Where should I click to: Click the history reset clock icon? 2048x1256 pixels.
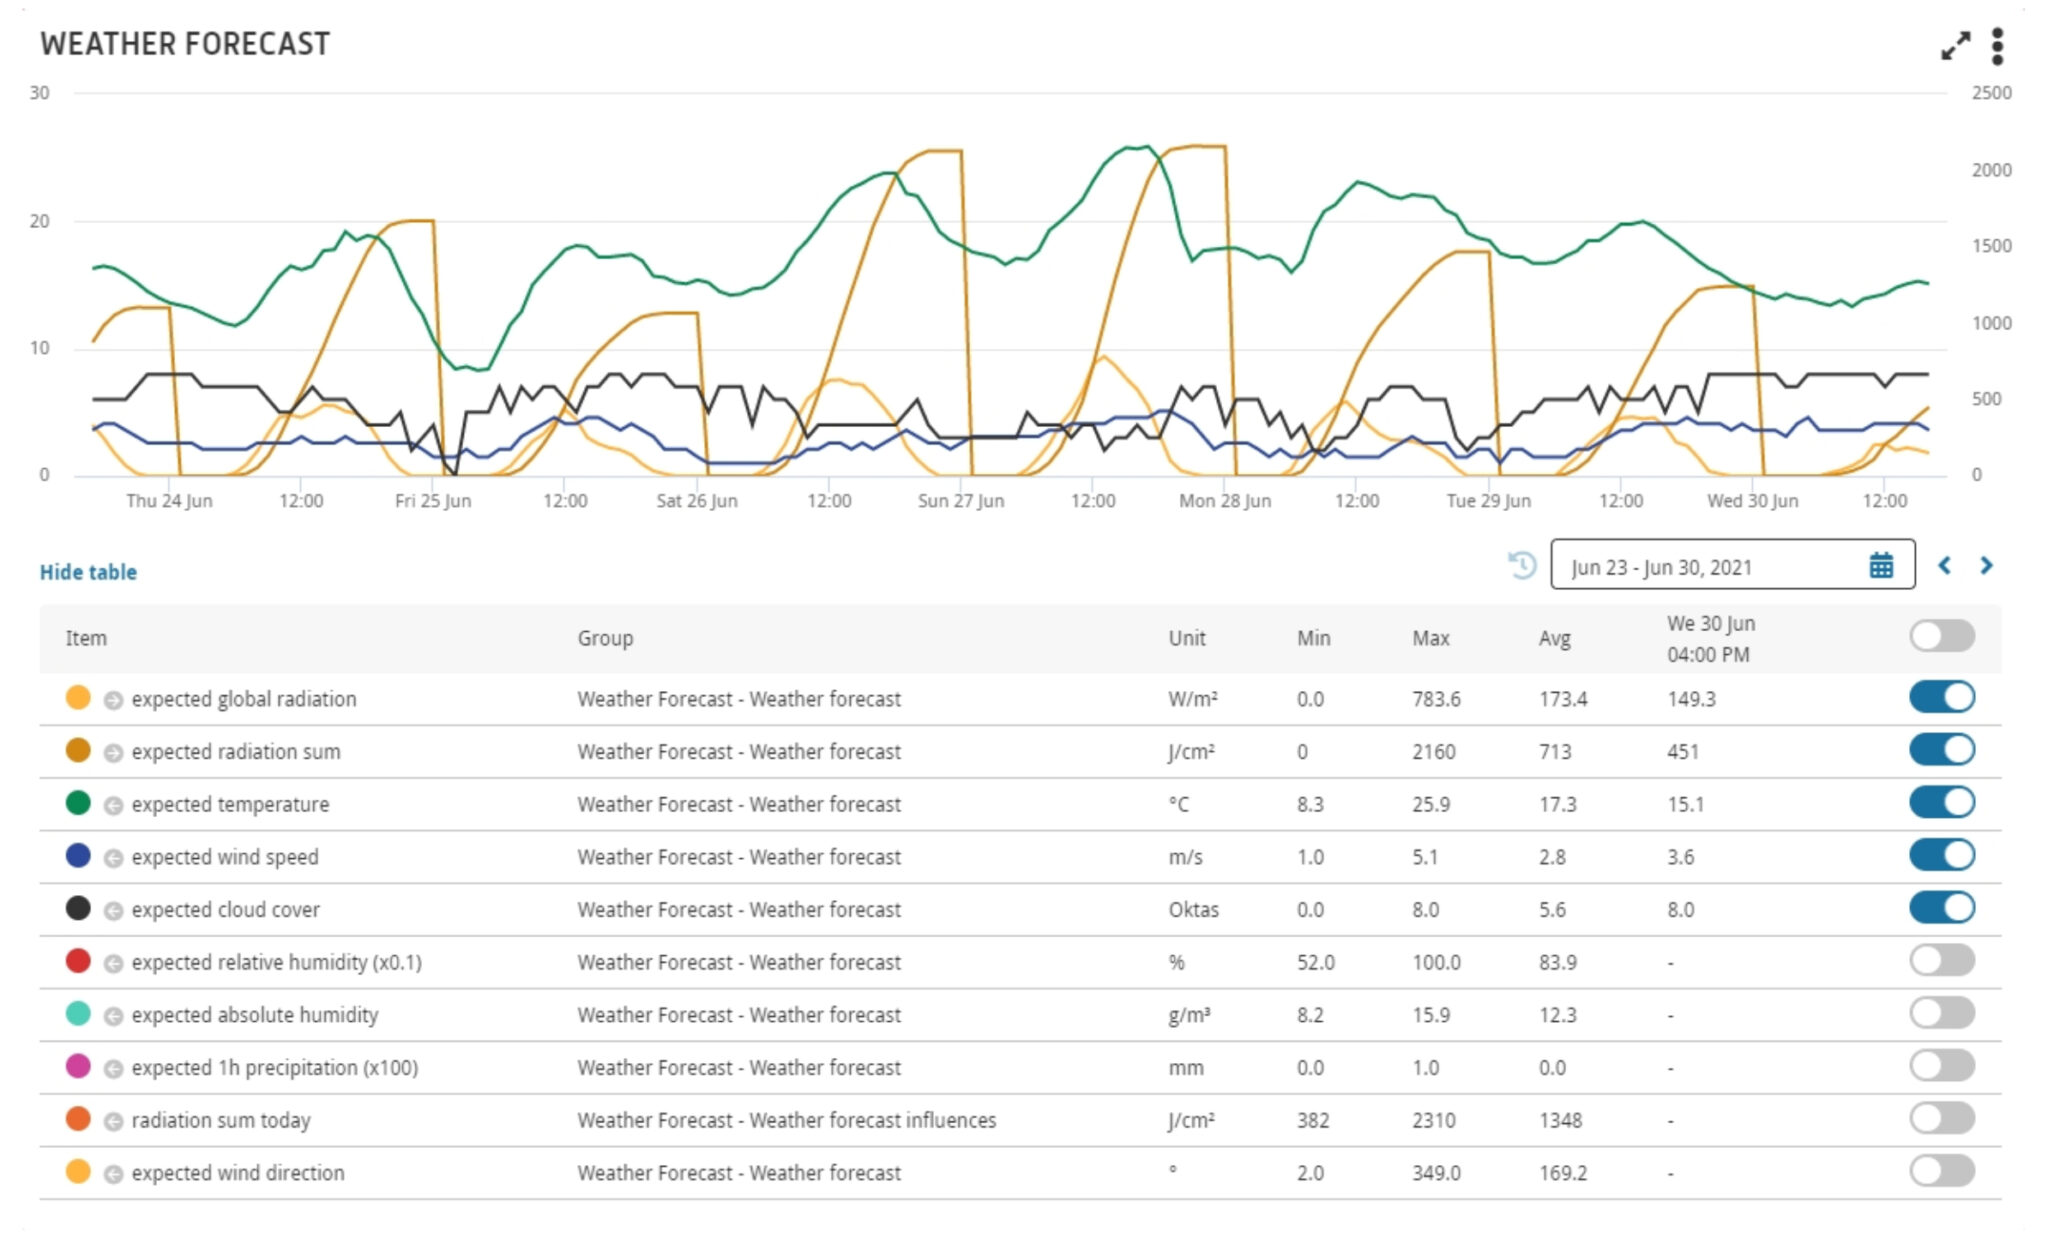[x=1522, y=565]
